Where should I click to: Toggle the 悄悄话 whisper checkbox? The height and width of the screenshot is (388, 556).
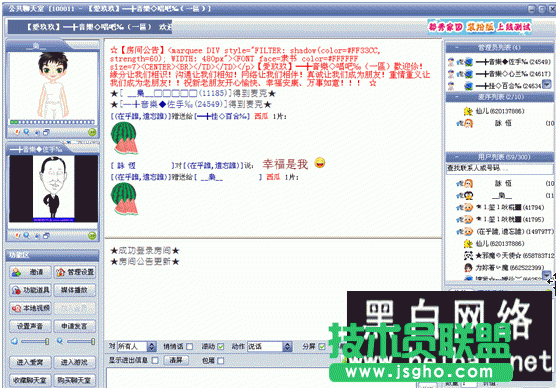click(190, 347)
